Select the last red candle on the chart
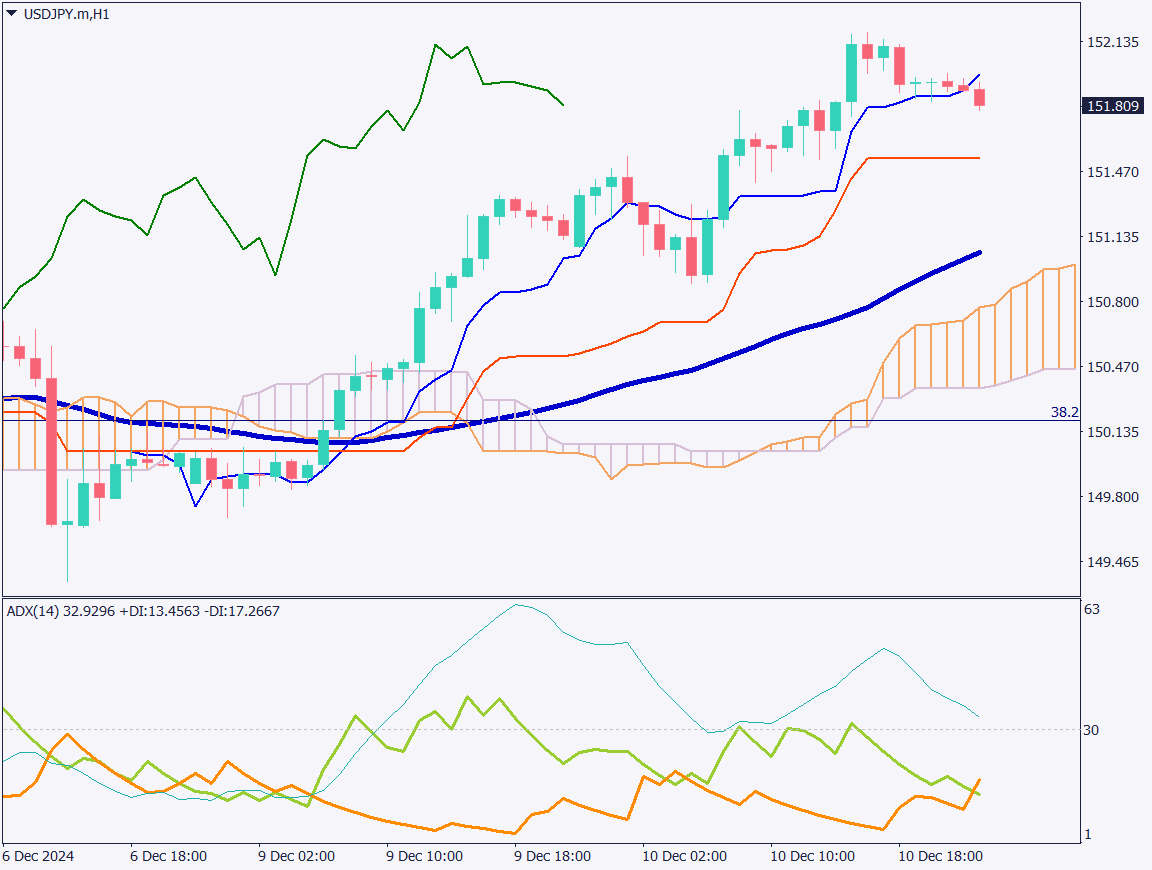 tap(980, 97)
